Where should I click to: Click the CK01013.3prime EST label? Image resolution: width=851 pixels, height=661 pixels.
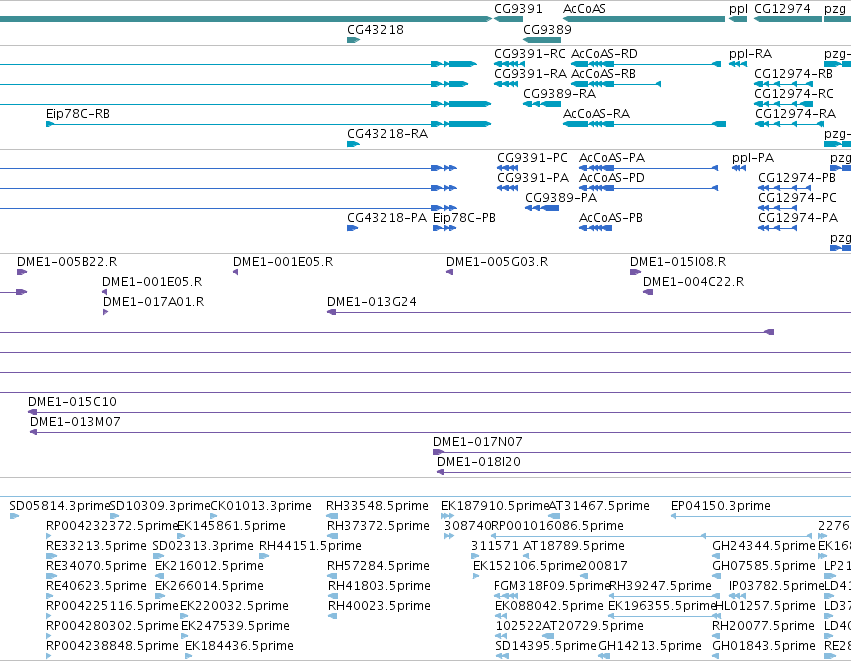[261, 506]
